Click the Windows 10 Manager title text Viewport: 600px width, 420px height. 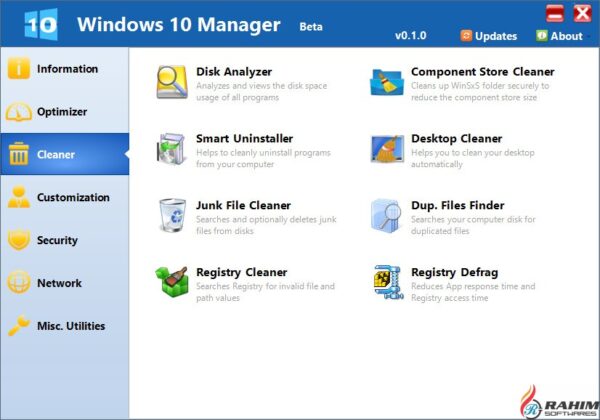pos(179,24)
